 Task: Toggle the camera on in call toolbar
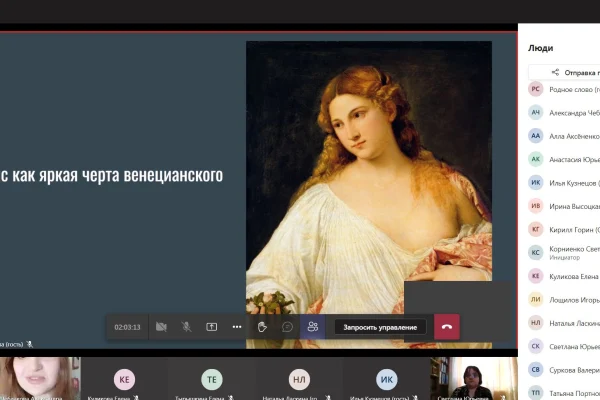(x=161, y=326)
